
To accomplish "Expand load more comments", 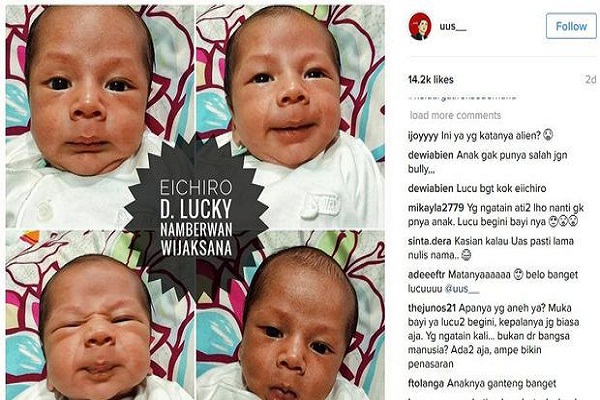I will (x=455, y=115).
